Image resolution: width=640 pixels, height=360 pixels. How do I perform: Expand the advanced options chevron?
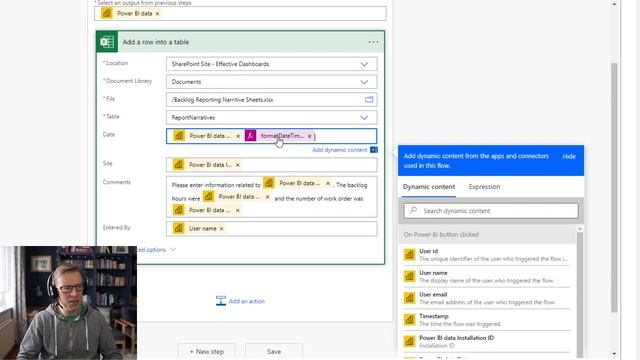point(173,249)
